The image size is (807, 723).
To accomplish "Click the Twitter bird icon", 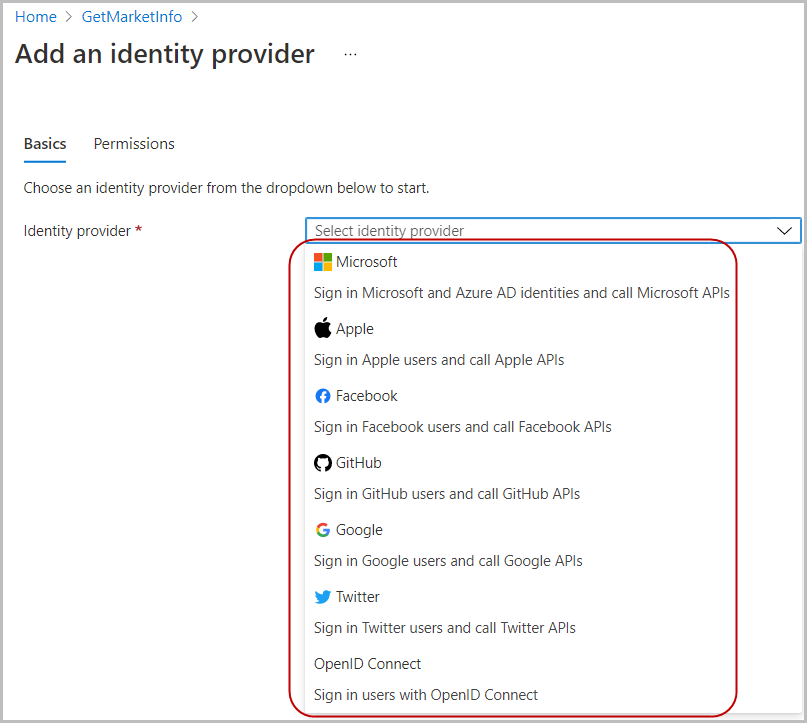I will point(322,597).
